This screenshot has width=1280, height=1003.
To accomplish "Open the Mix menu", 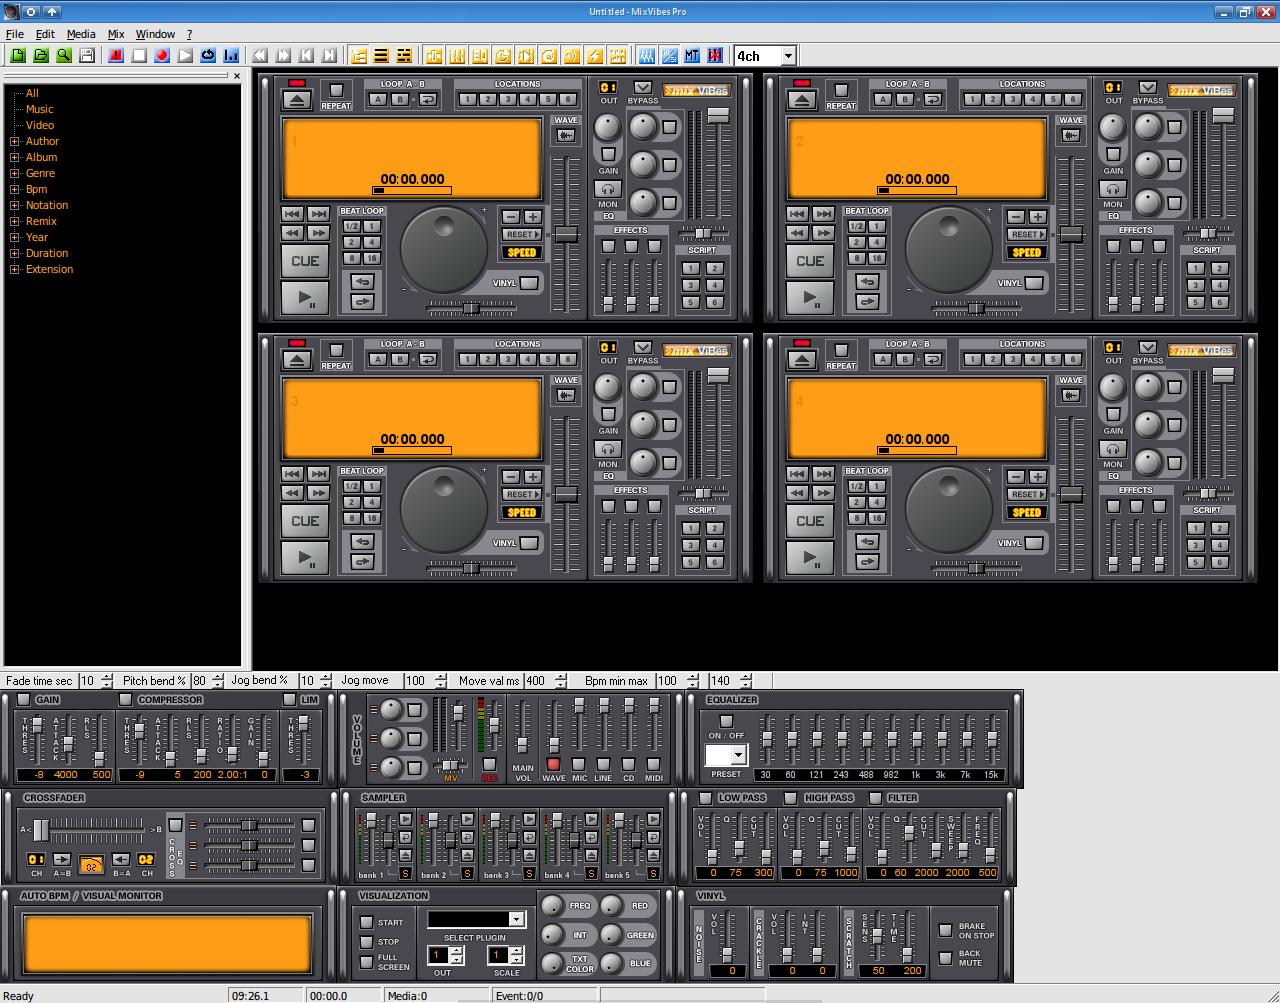I will [116, 34].
